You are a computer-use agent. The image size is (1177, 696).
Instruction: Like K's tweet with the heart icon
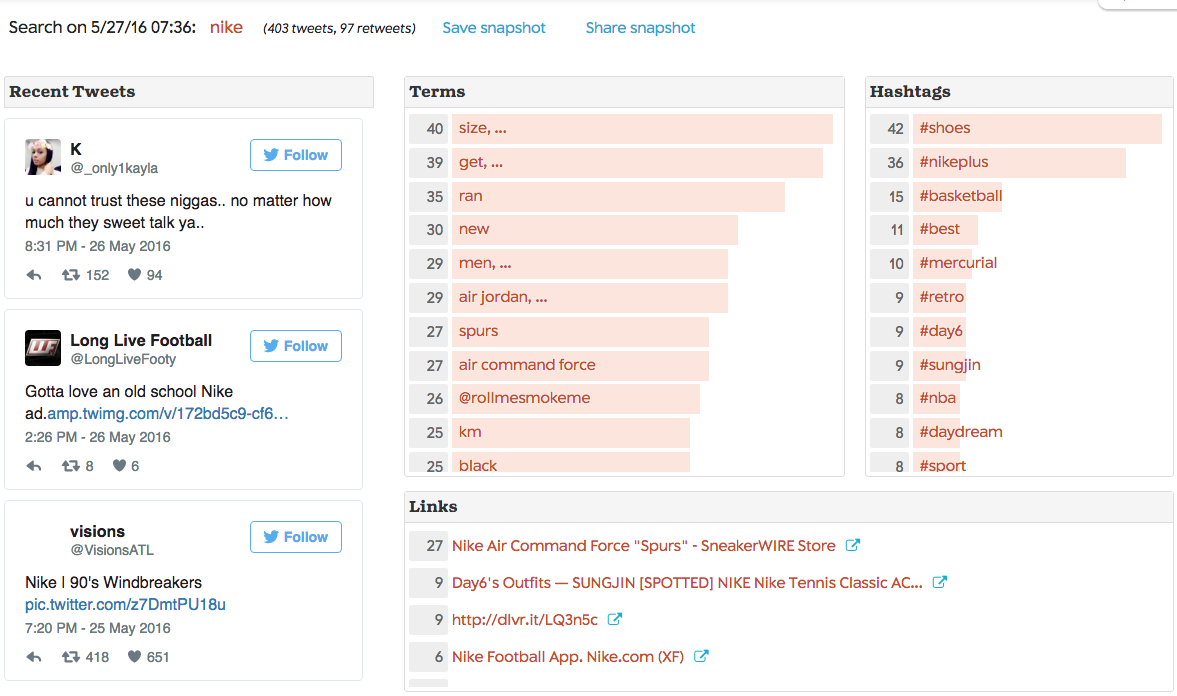tap(134, 274)
